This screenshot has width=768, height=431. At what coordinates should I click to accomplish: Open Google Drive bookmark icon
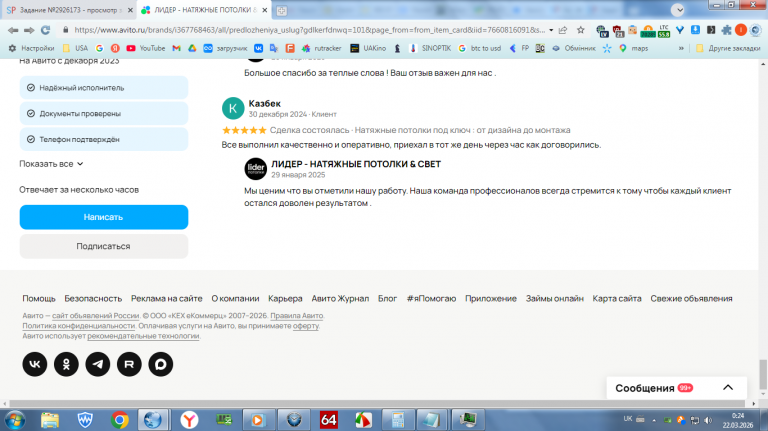pyautogui.click(x=192, y=48)
